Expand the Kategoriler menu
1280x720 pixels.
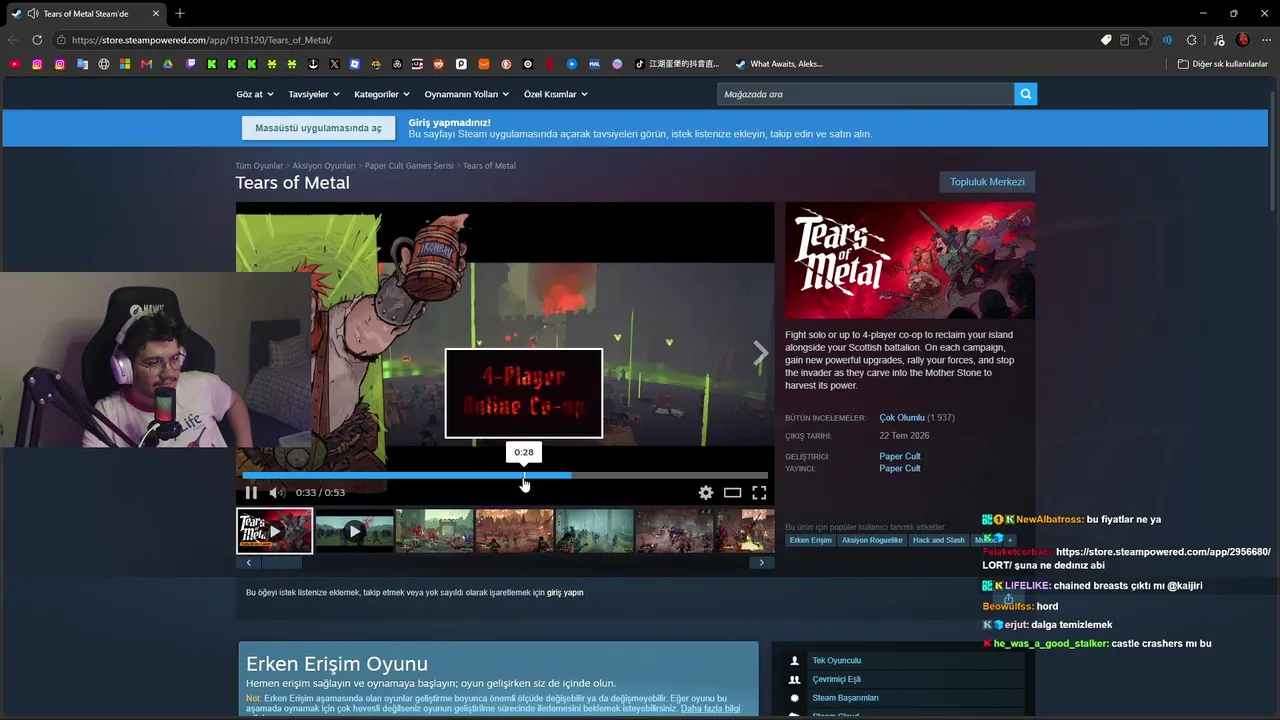click(x=382, y=94)
